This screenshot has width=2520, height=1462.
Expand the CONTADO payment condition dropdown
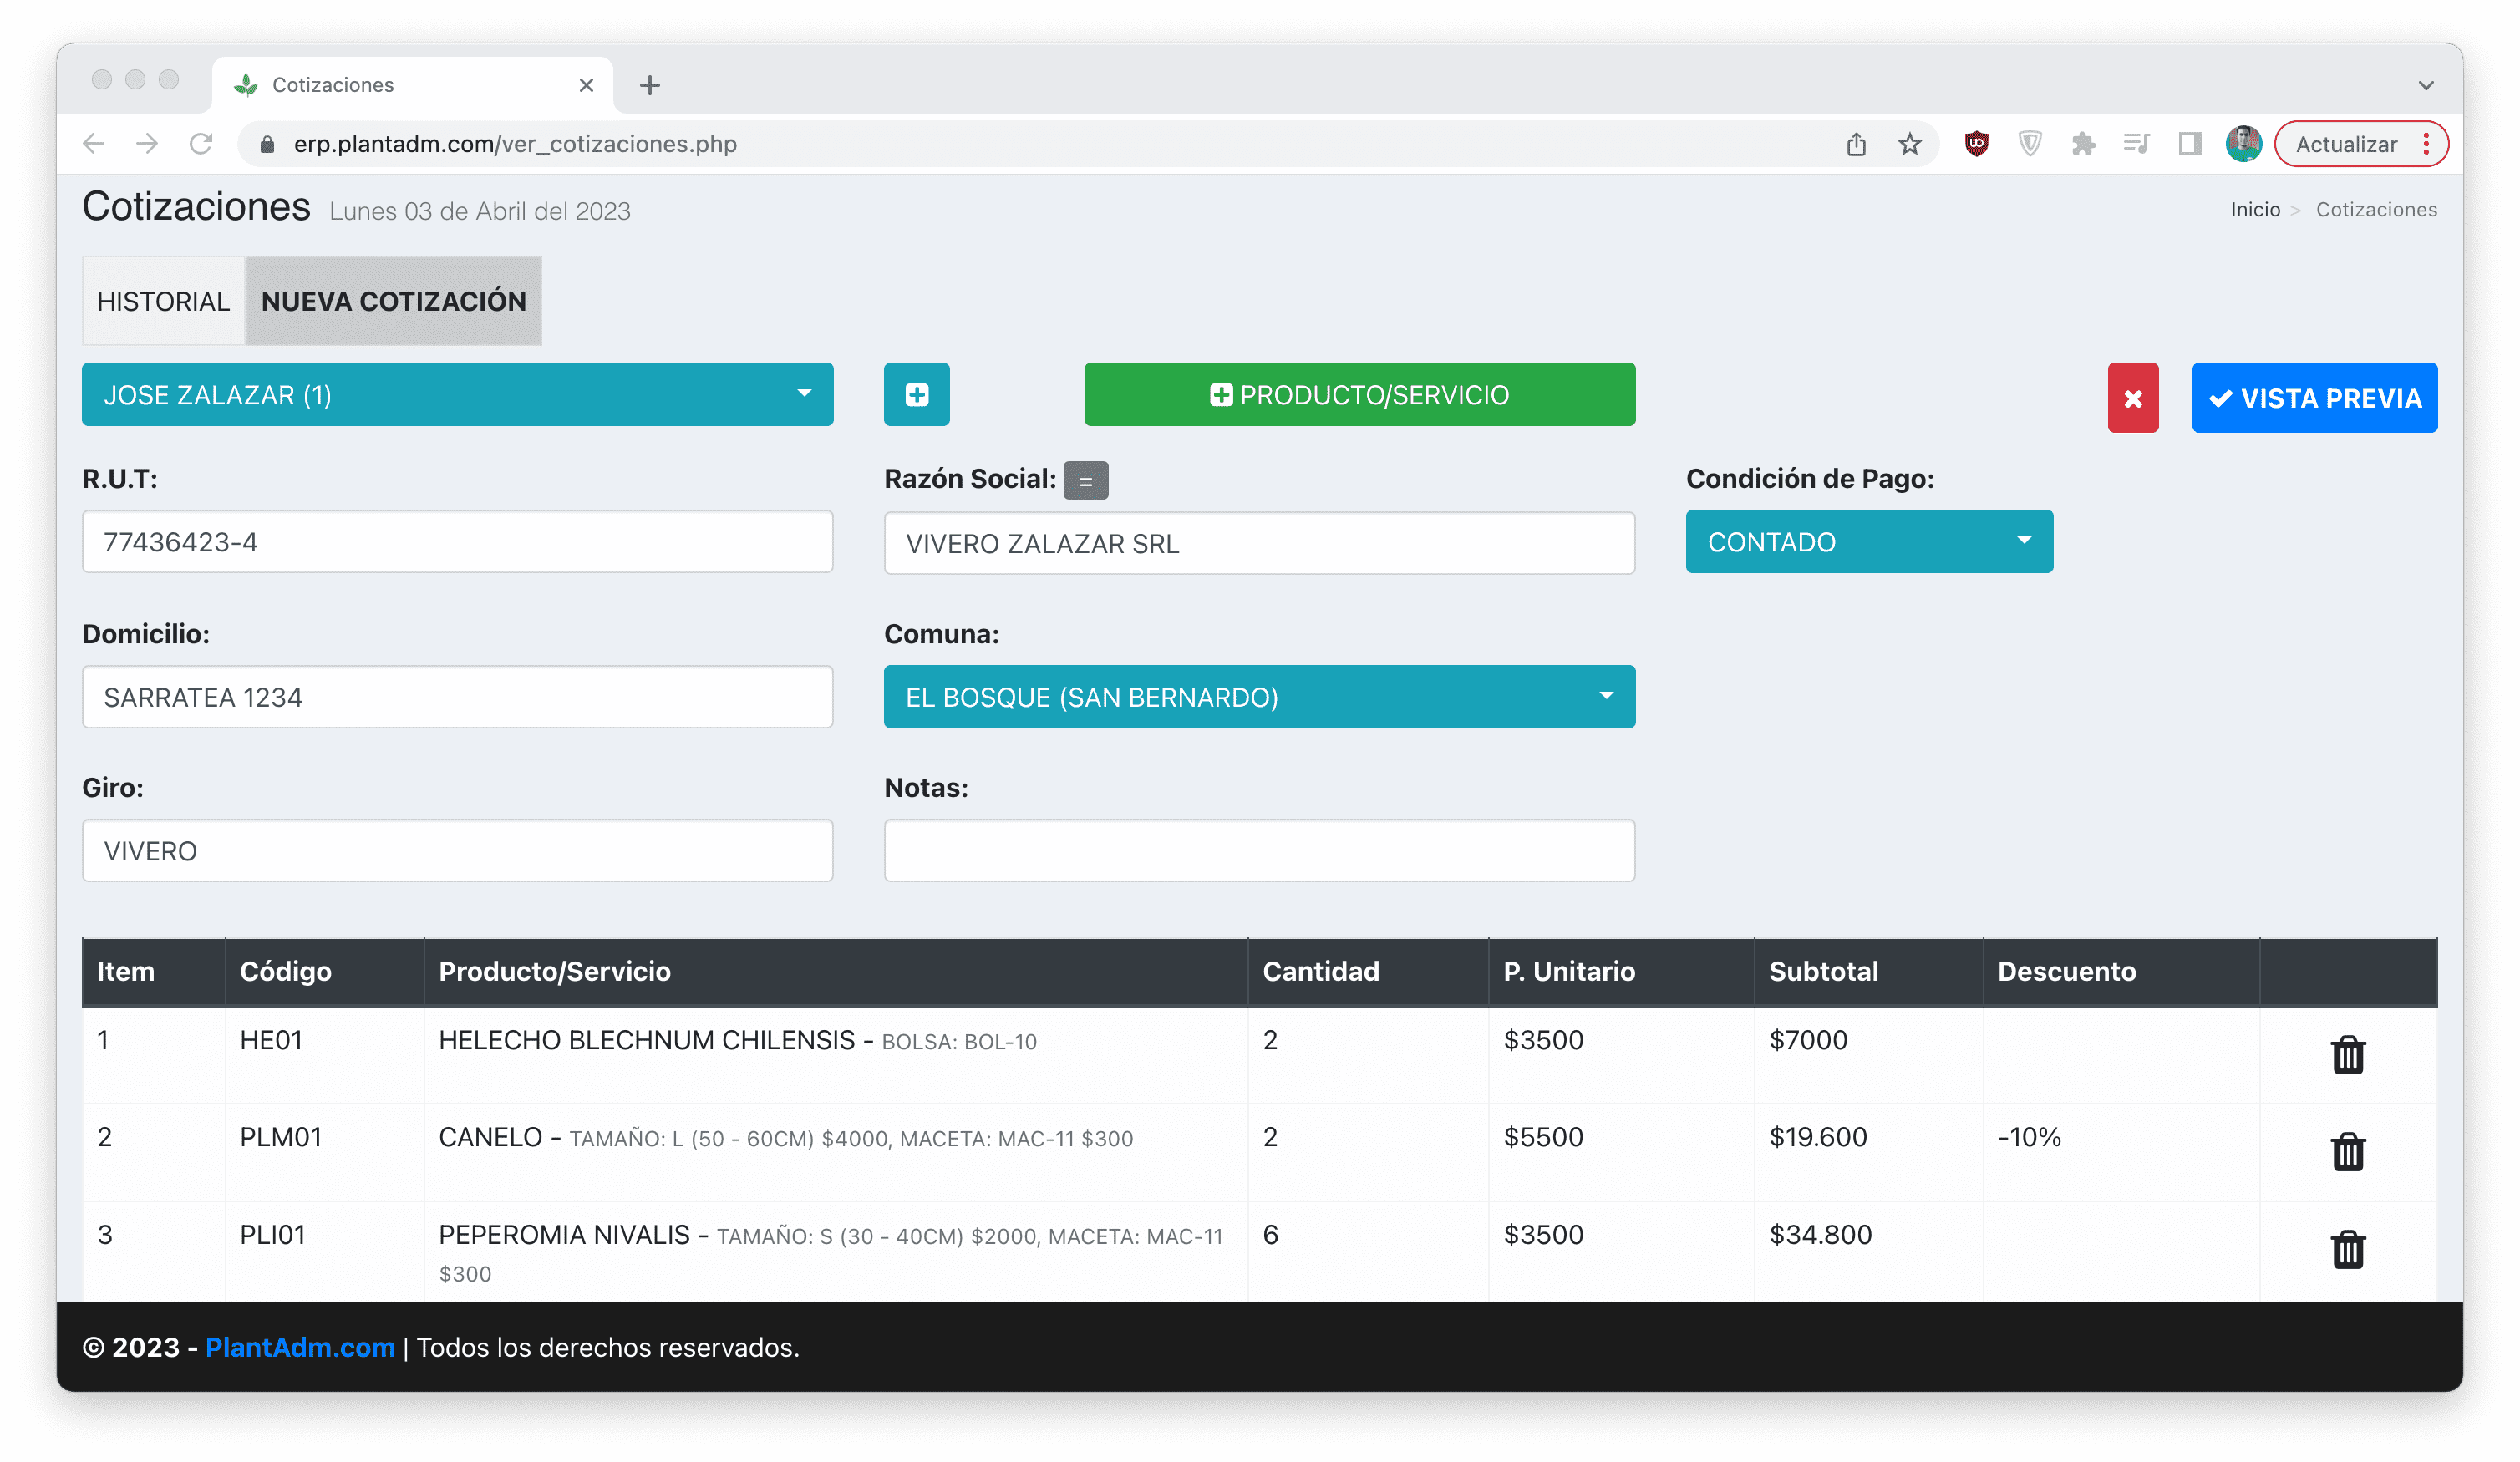point(1868,542)
